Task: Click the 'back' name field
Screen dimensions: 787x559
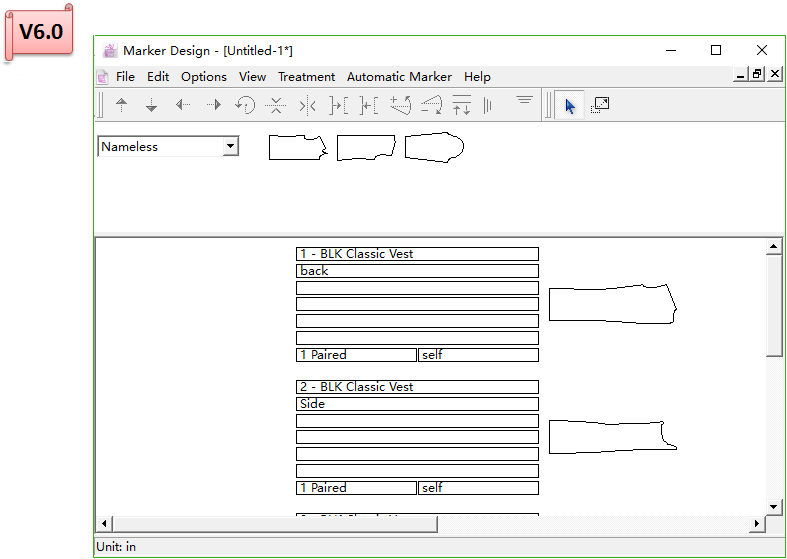Action: pyautogui.click(x=417, y=271)
